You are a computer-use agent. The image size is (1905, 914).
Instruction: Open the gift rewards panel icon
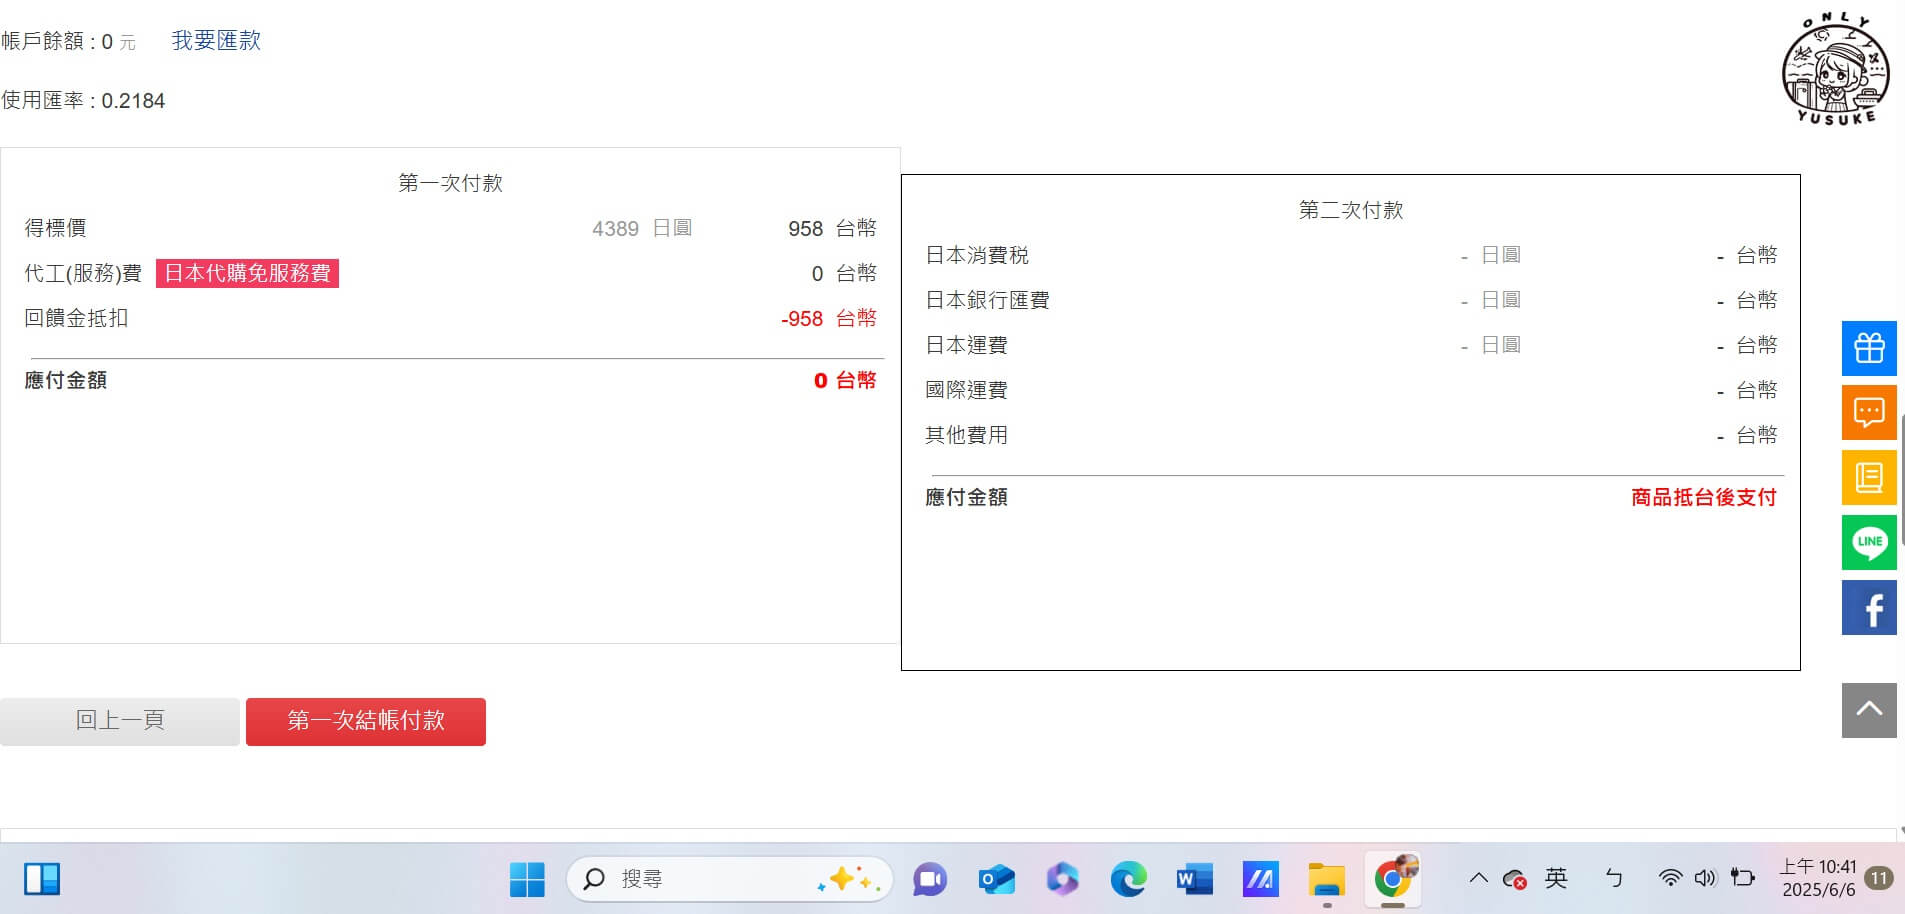[x=1869, y=348]
